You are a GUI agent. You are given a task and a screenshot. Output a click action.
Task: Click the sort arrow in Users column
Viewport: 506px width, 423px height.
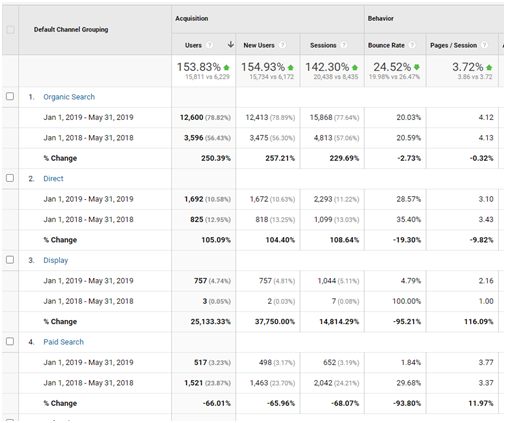(x=230, y=45)
